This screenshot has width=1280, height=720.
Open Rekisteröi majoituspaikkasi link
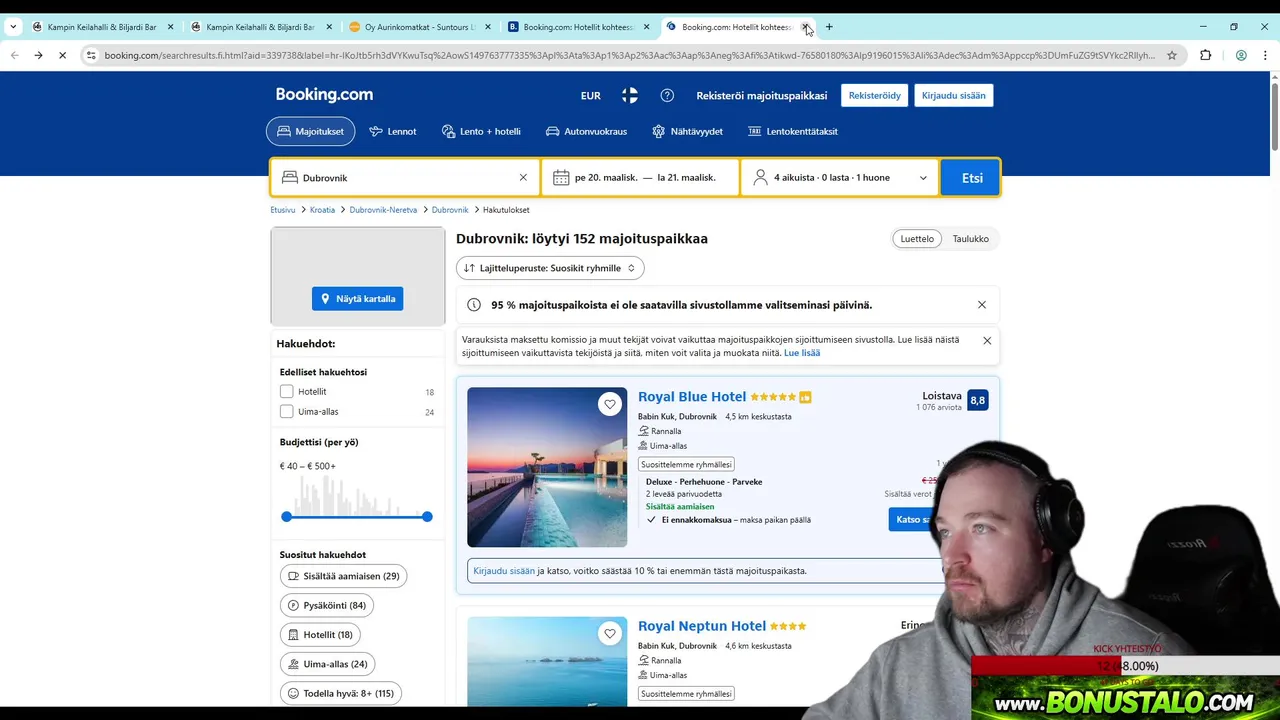(762, 96)
